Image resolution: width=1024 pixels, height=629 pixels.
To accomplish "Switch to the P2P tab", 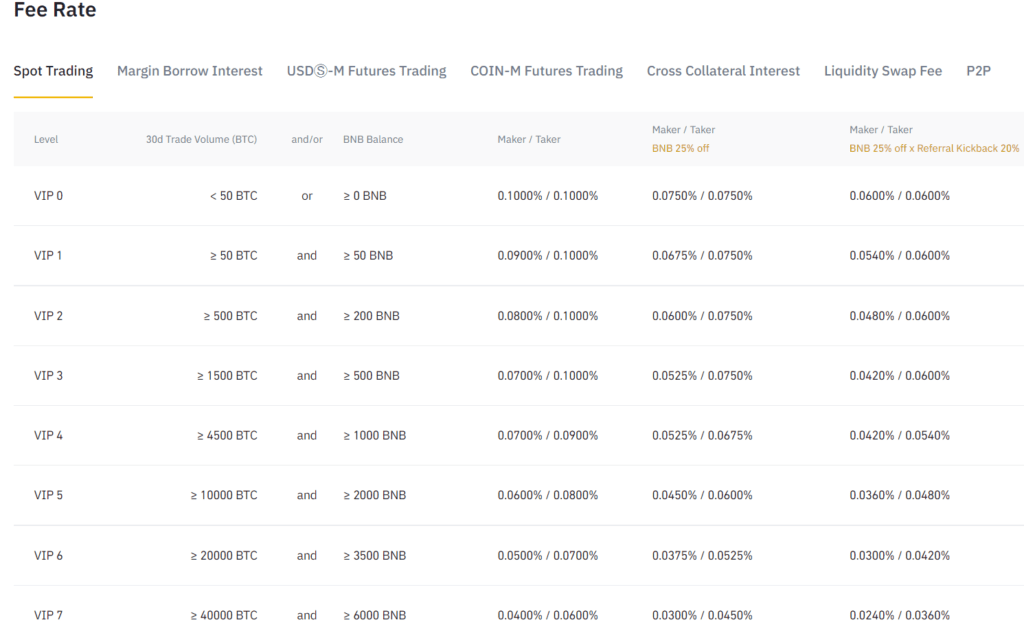I will [977, 71].
